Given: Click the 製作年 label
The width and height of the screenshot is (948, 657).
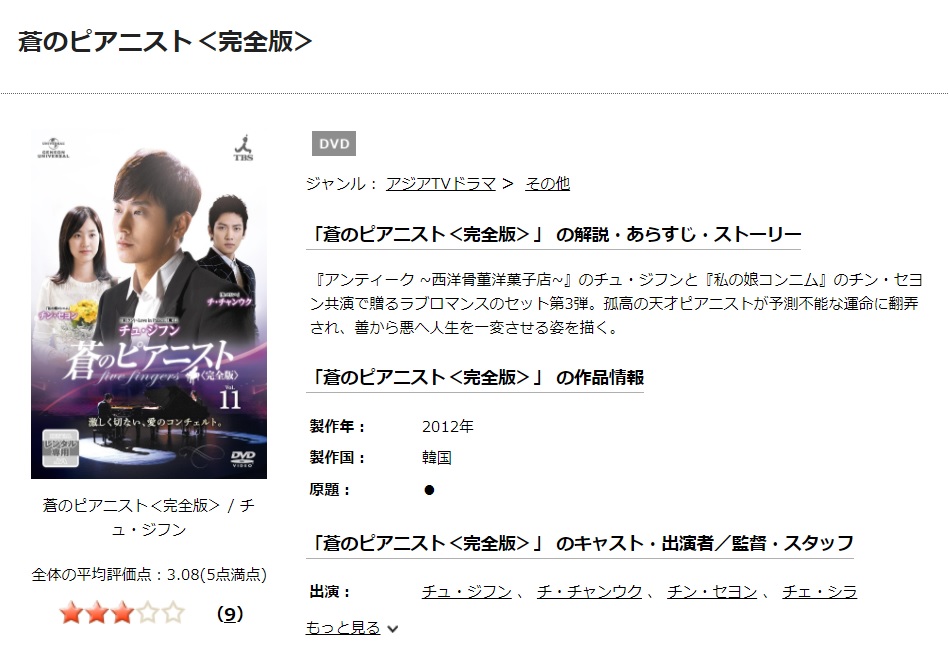Looking at the screenshot, I should 337,426.
